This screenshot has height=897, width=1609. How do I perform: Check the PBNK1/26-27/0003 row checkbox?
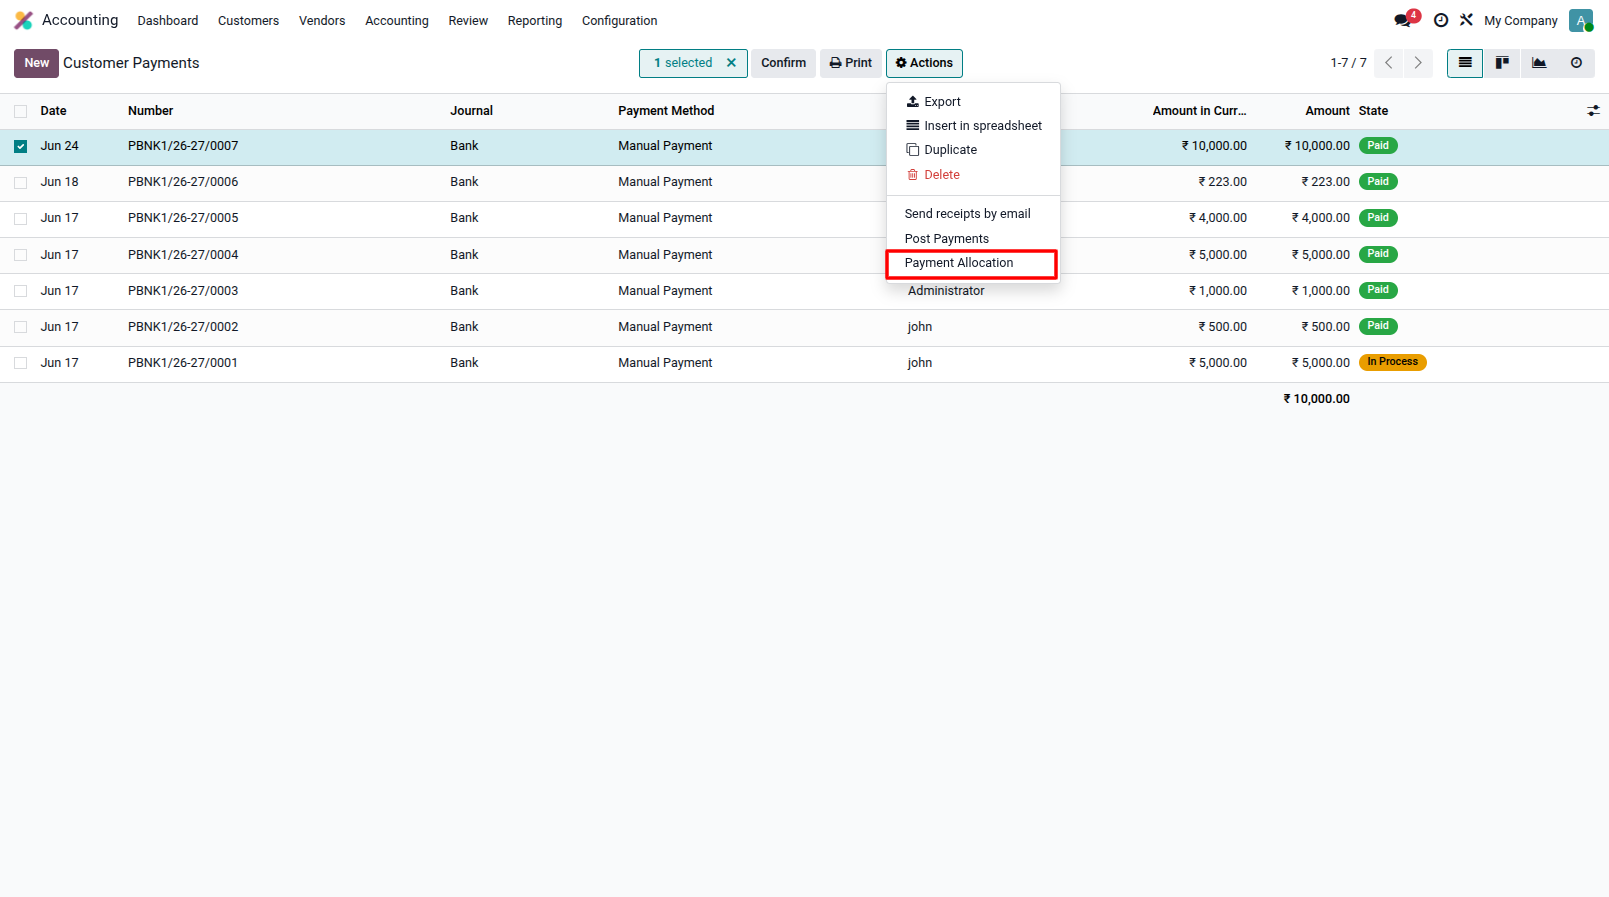tap(20, 291)
